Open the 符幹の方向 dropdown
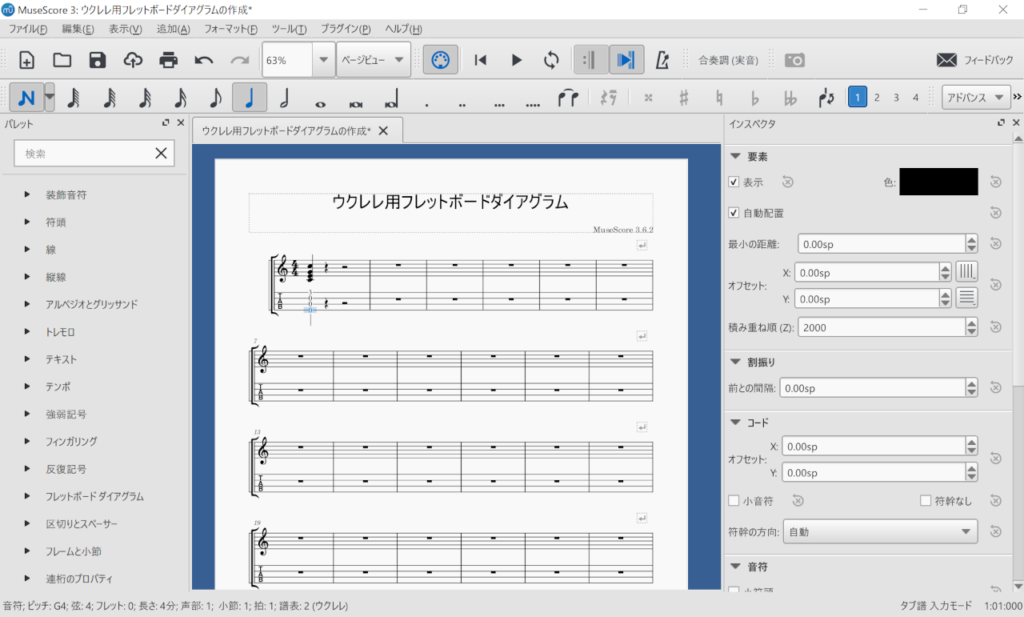 tap(881, 532)
